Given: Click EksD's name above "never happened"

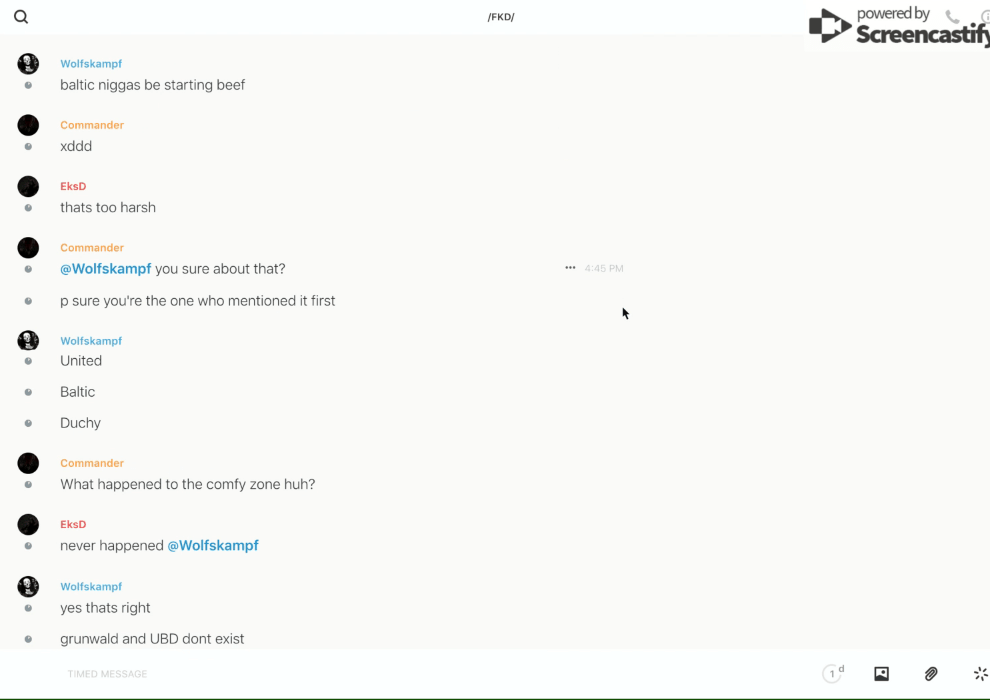Looking at the screenshot, I should click(x=73, y=525).
